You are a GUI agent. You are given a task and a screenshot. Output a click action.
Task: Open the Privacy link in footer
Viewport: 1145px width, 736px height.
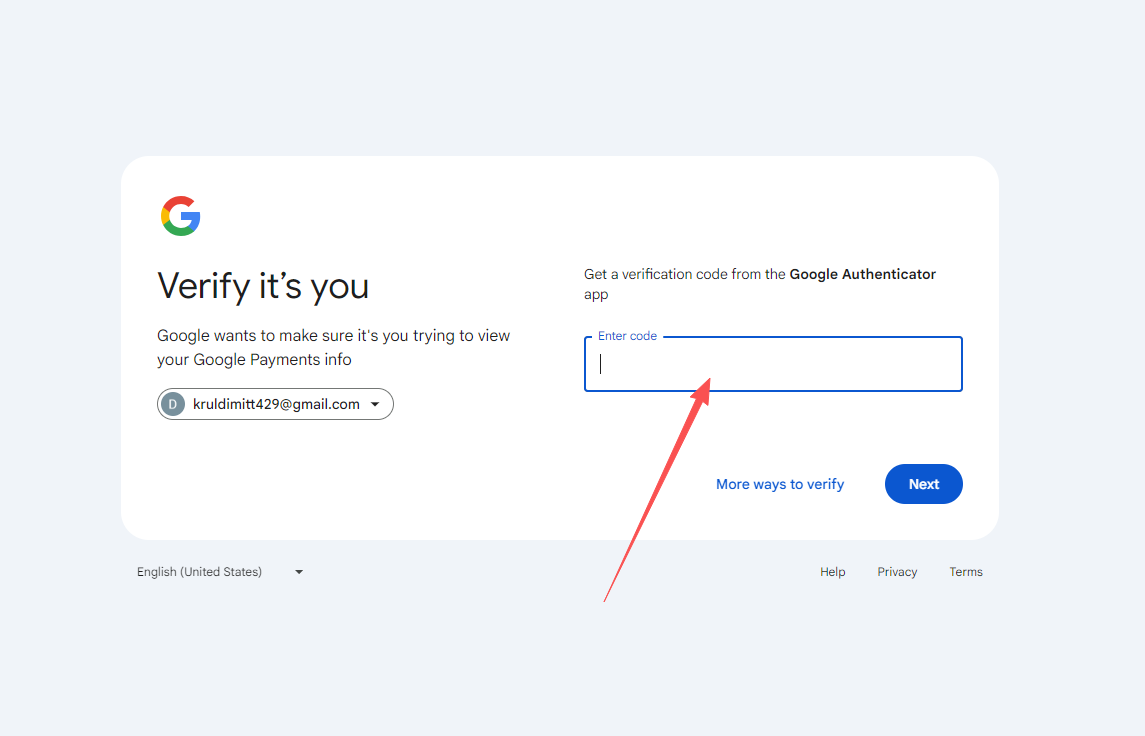[x=897, y=572]
